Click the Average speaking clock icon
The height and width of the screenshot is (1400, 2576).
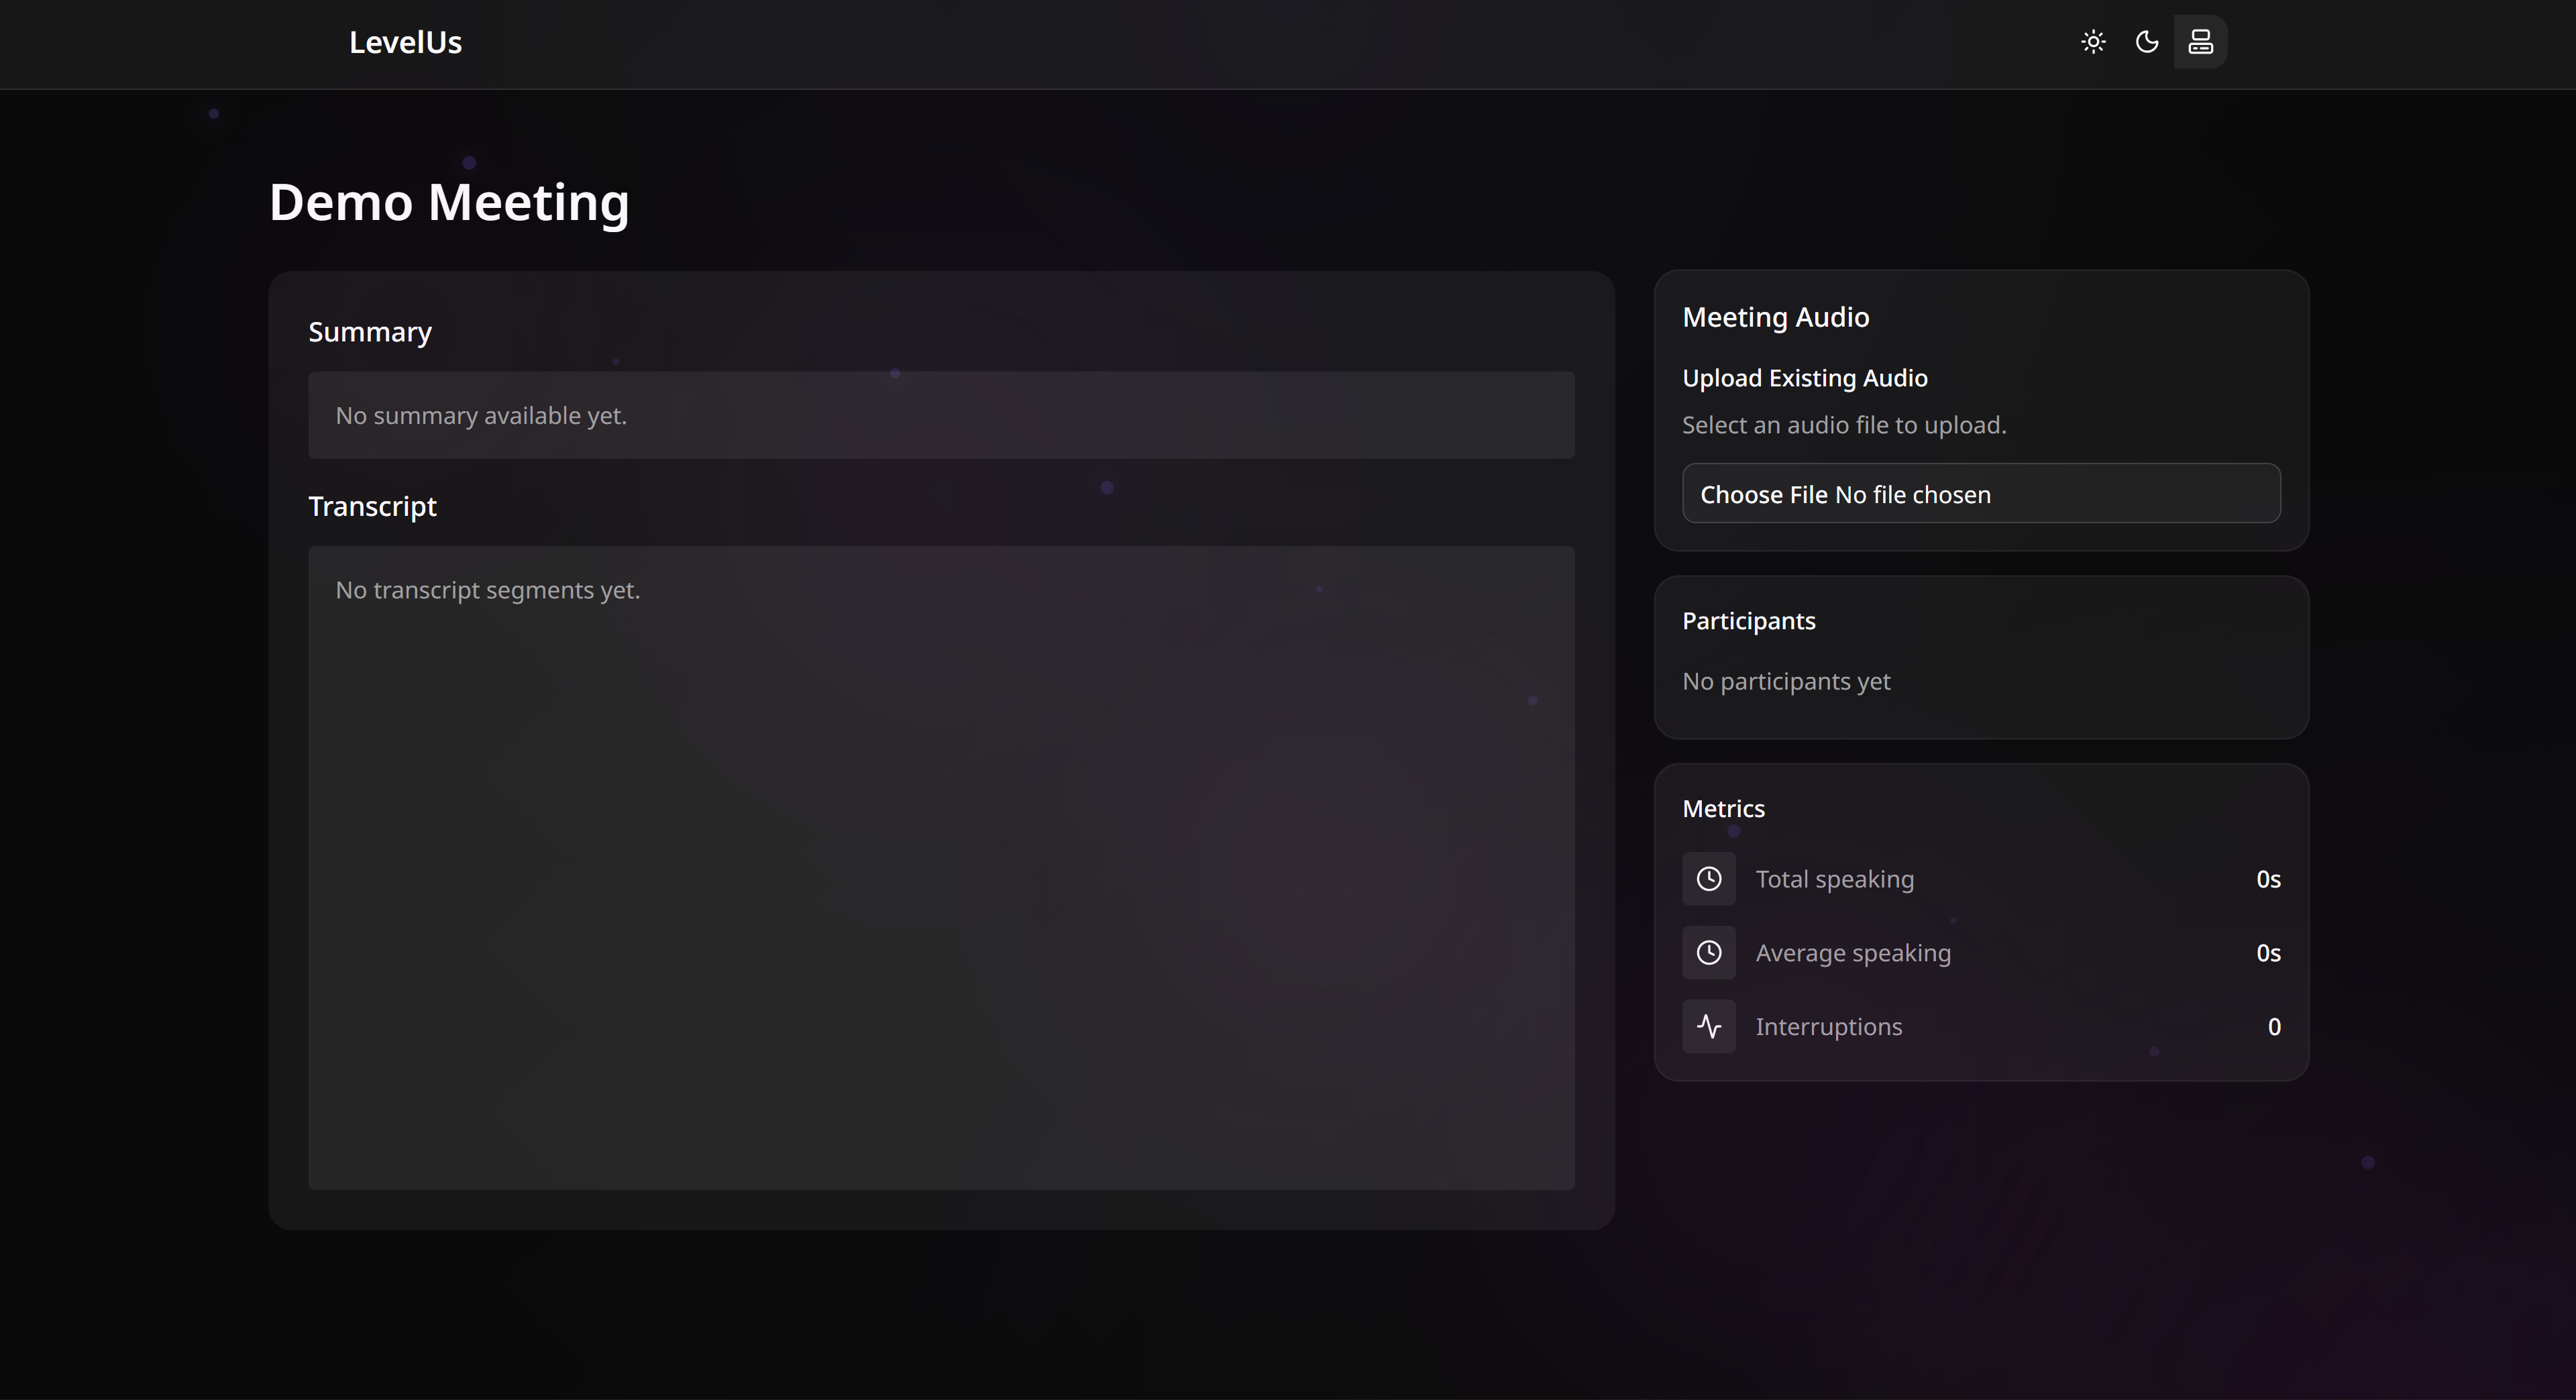[x=1709, y=953]
